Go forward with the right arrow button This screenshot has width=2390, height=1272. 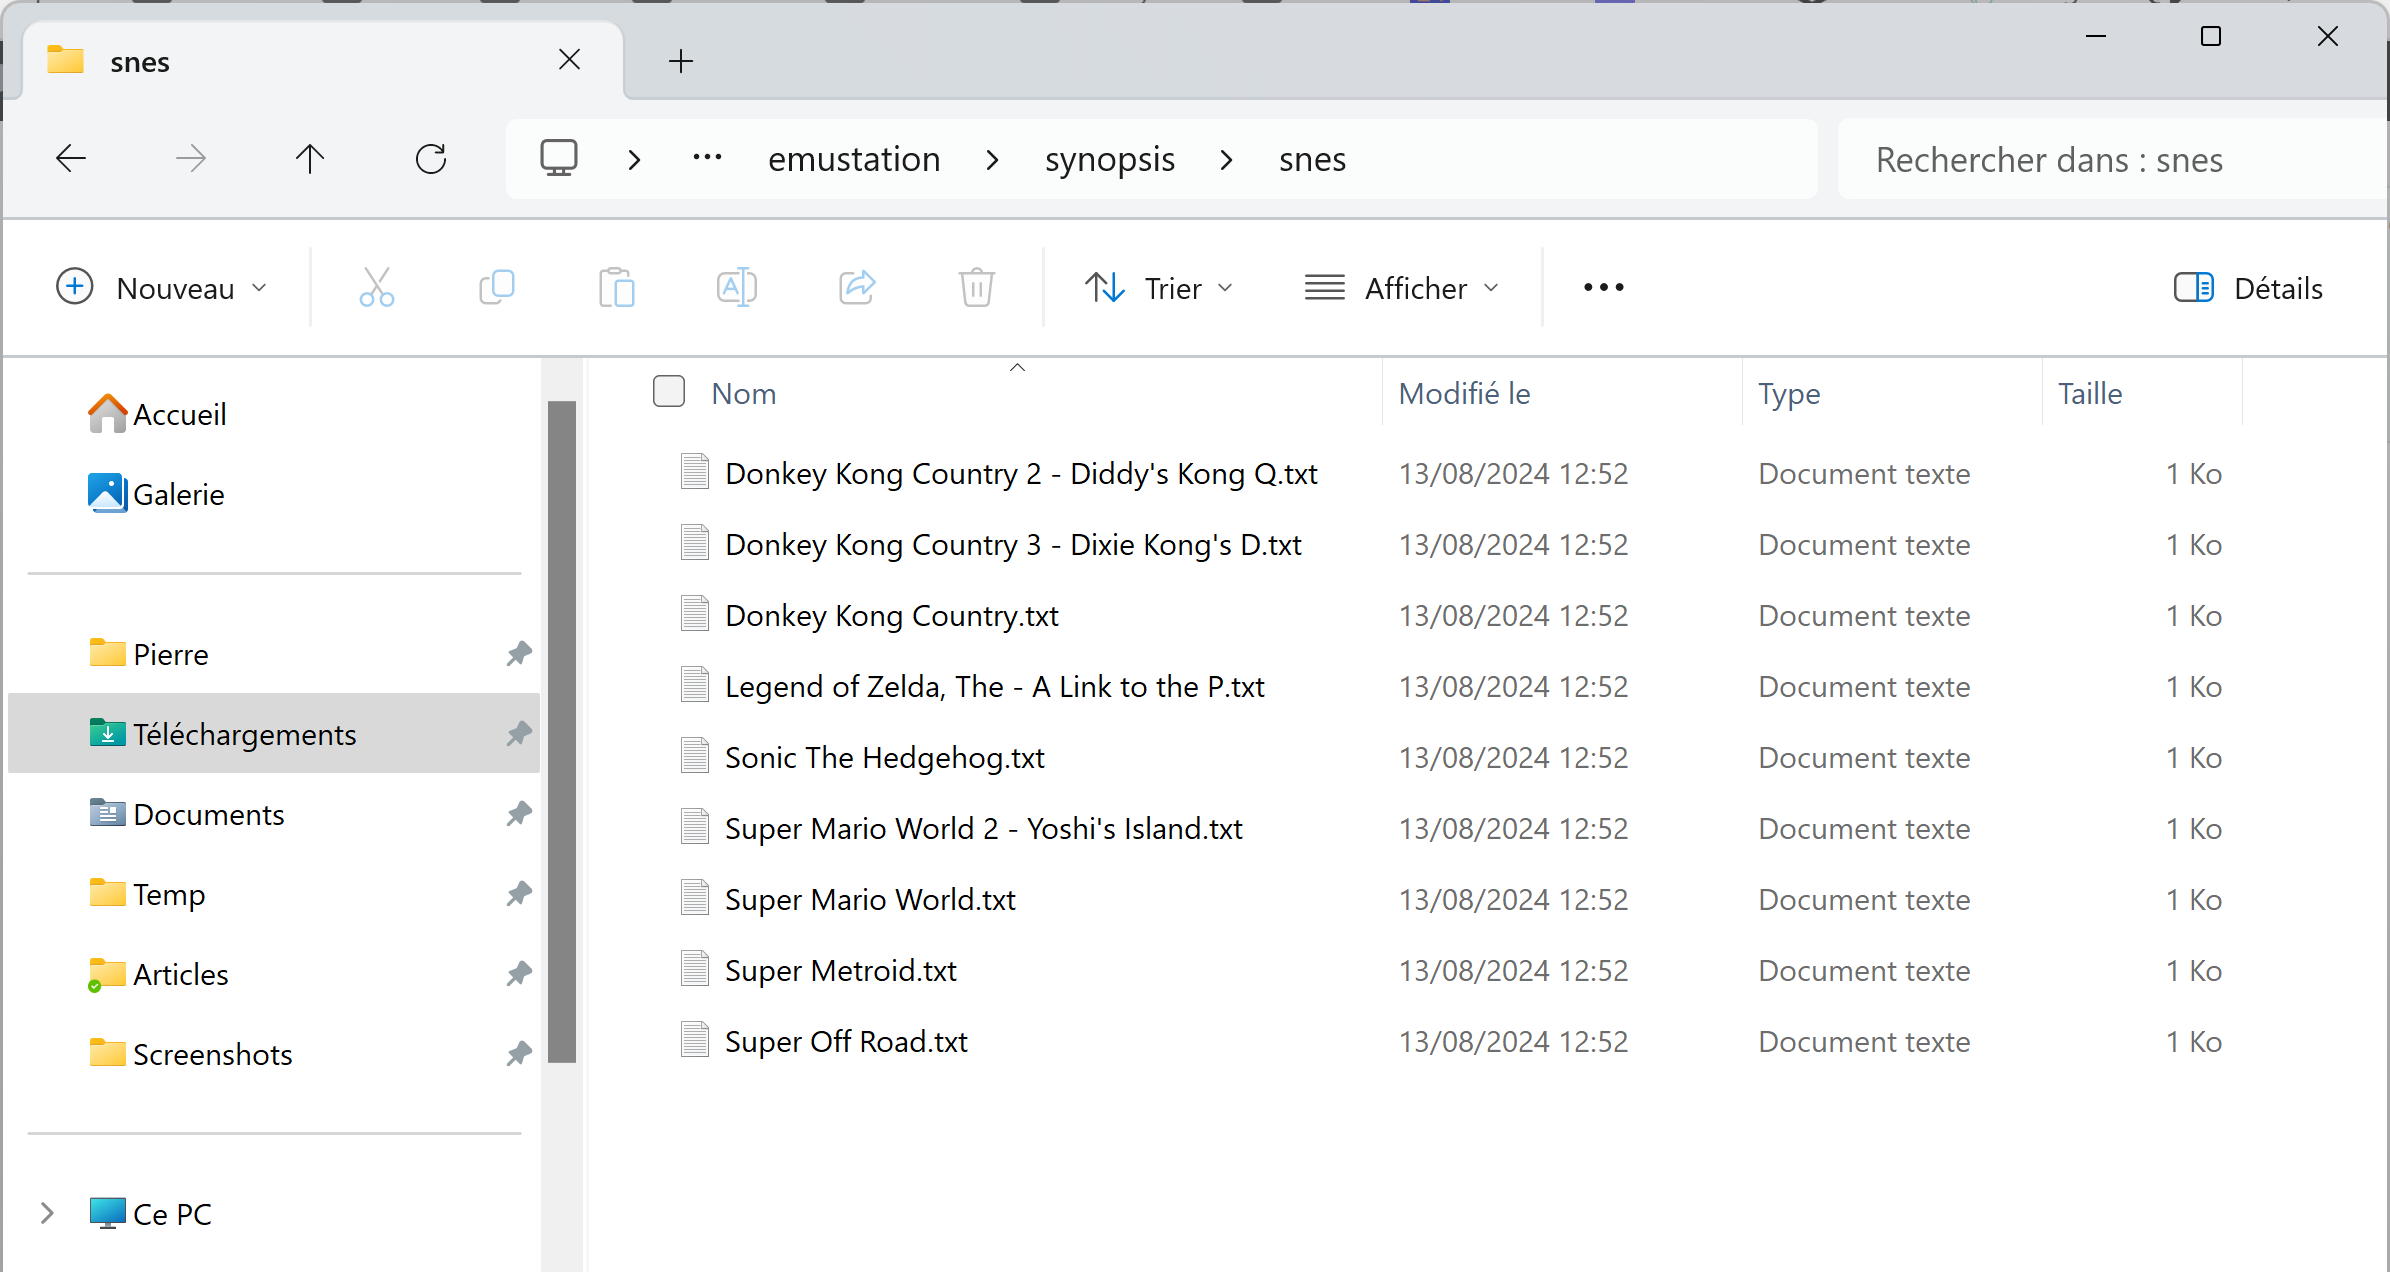(190, 158)
